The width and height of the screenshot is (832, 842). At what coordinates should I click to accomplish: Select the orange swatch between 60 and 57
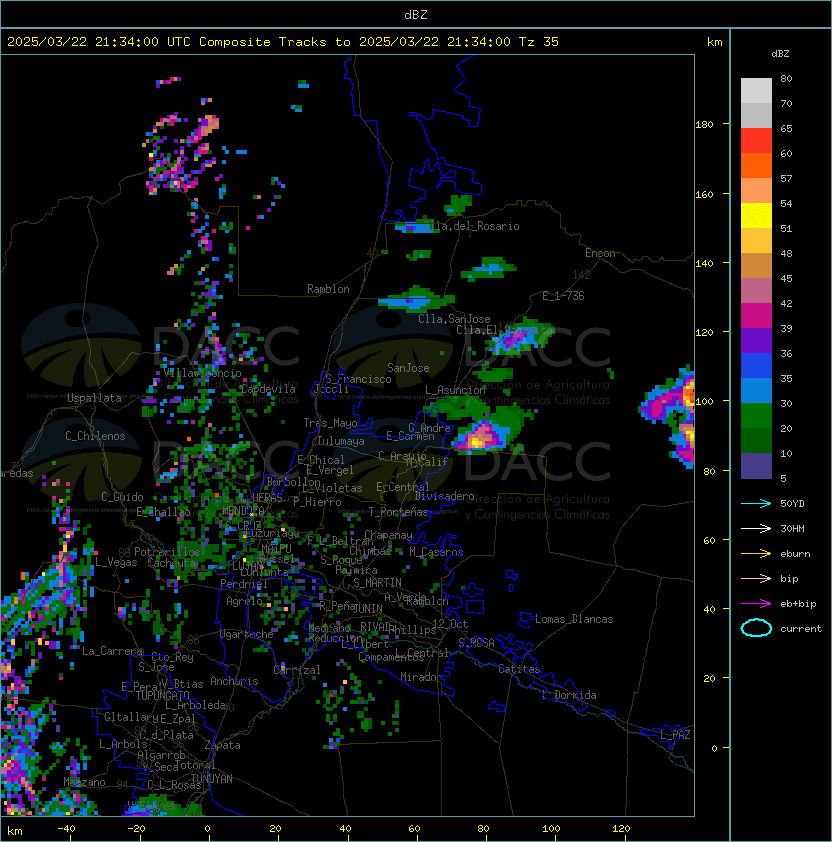coord(756,166)
